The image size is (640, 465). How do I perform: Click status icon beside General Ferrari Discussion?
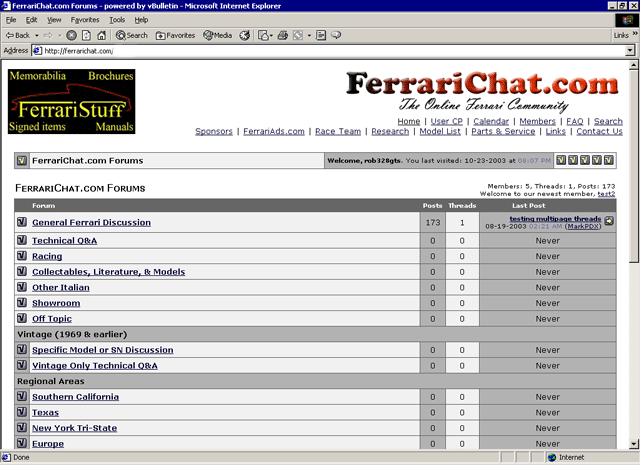(22, 222)
